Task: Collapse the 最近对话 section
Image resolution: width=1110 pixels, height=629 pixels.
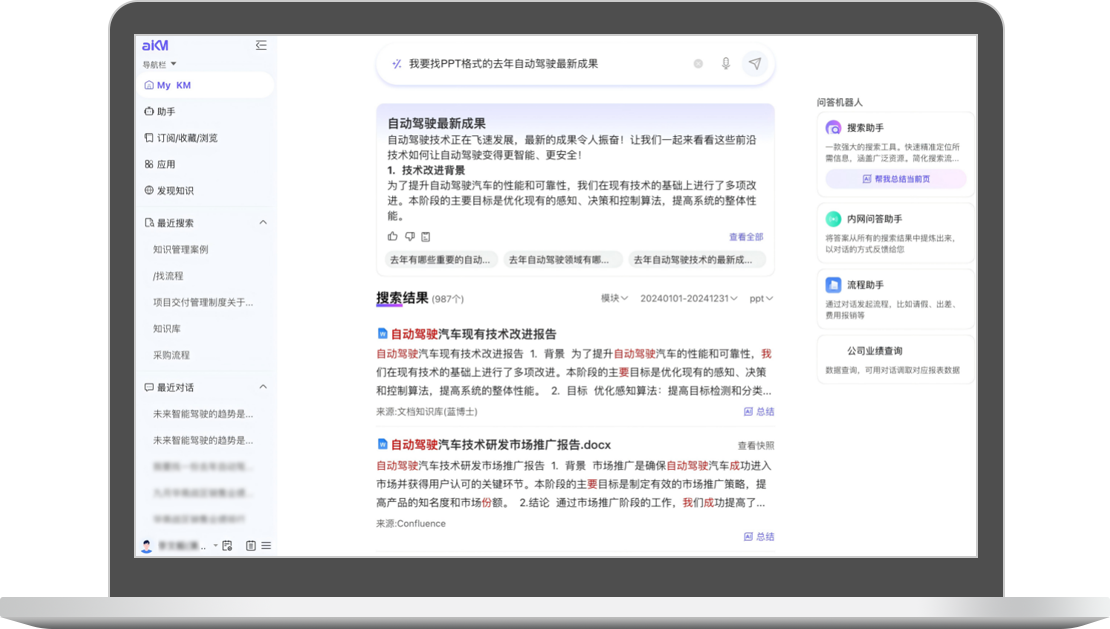Action: (263, 387)
